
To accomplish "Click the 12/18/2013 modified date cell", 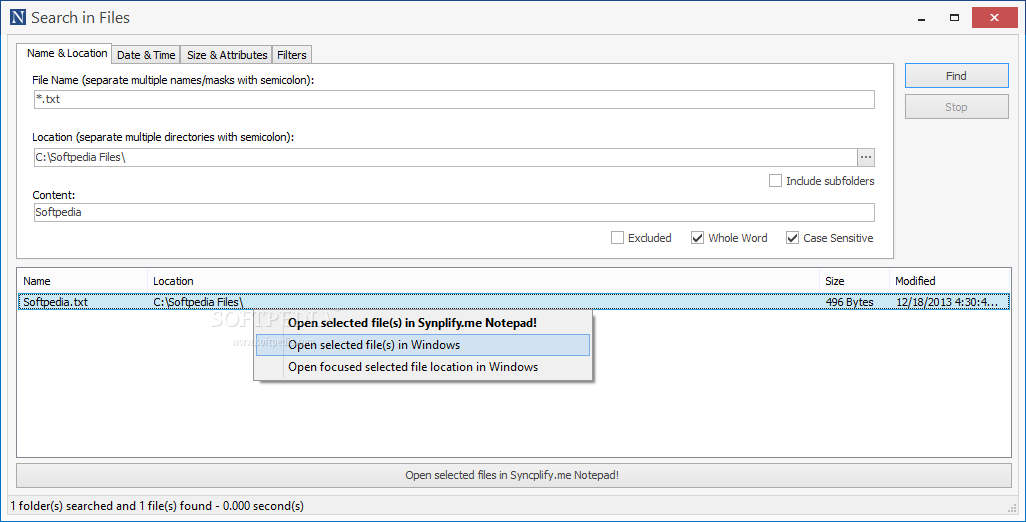I will pos(947,302).
